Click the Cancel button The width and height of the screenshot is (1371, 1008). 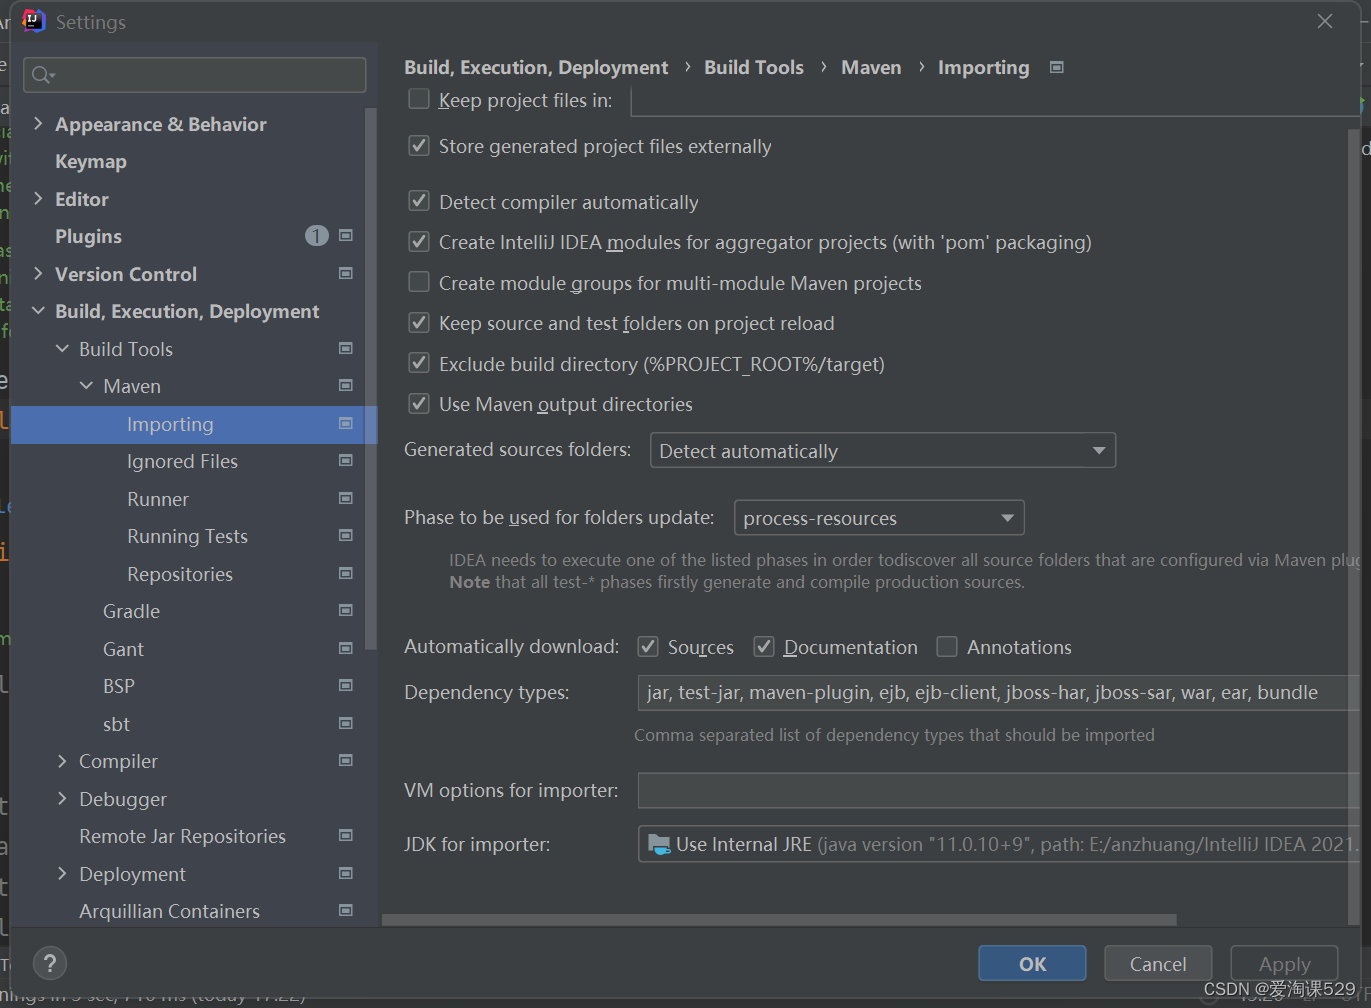click(x=1158, y=964)
